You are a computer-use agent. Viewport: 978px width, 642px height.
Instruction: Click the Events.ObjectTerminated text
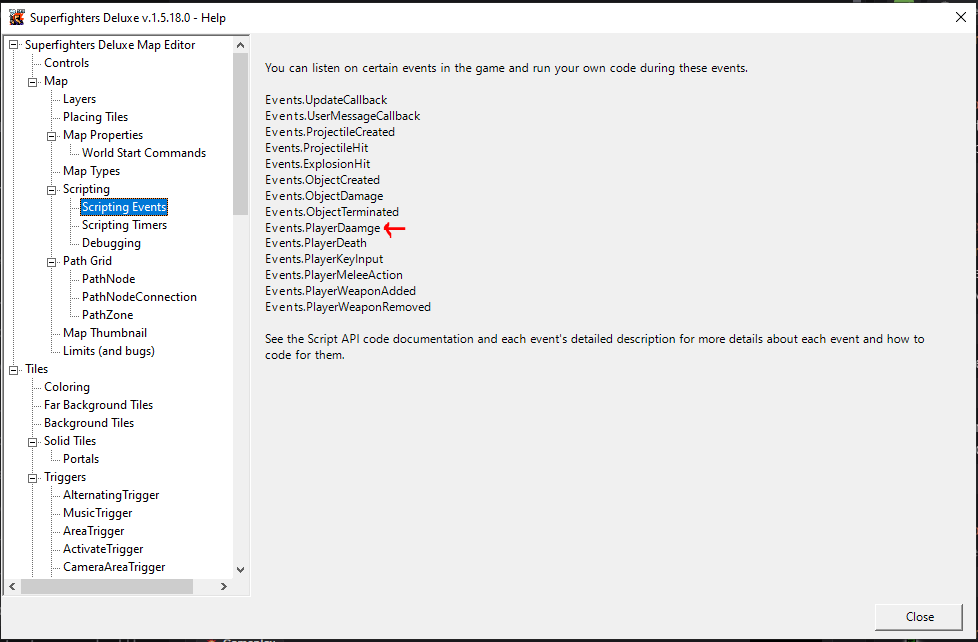[x=332, y=212]
